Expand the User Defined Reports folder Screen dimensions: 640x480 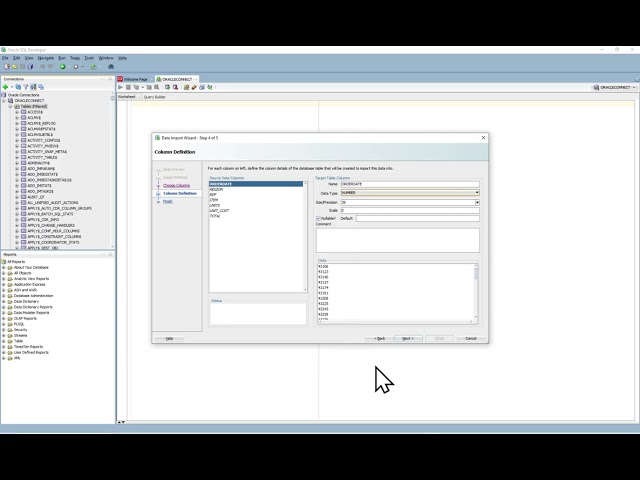point(4,352)
